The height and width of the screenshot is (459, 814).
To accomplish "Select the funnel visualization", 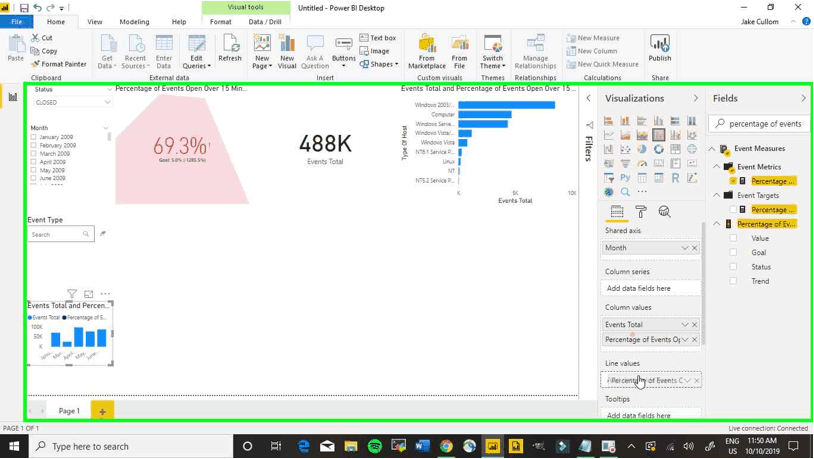I will pyautogui.click(x=625, y=164).
